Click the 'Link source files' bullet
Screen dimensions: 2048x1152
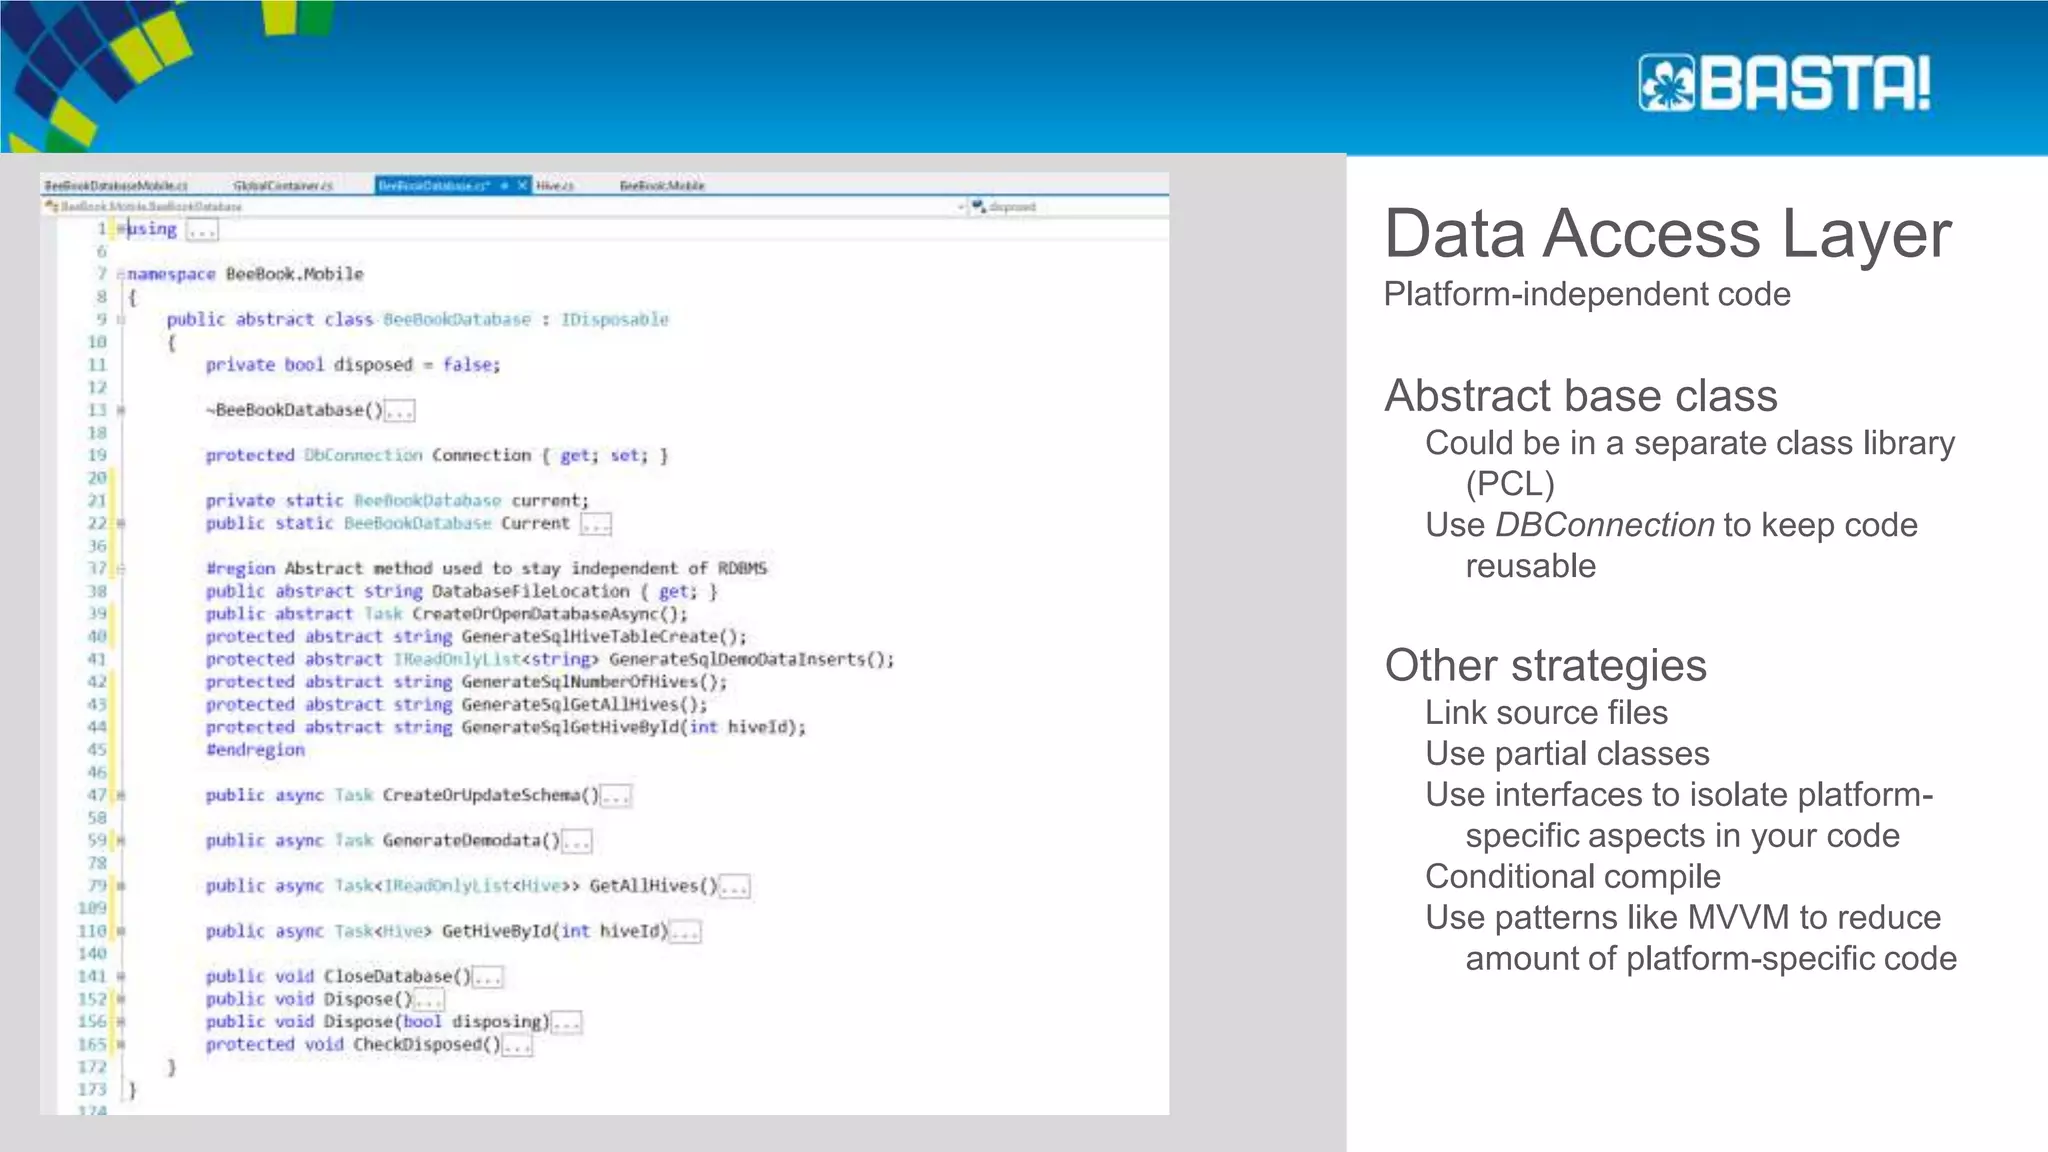pos(1546,713)
